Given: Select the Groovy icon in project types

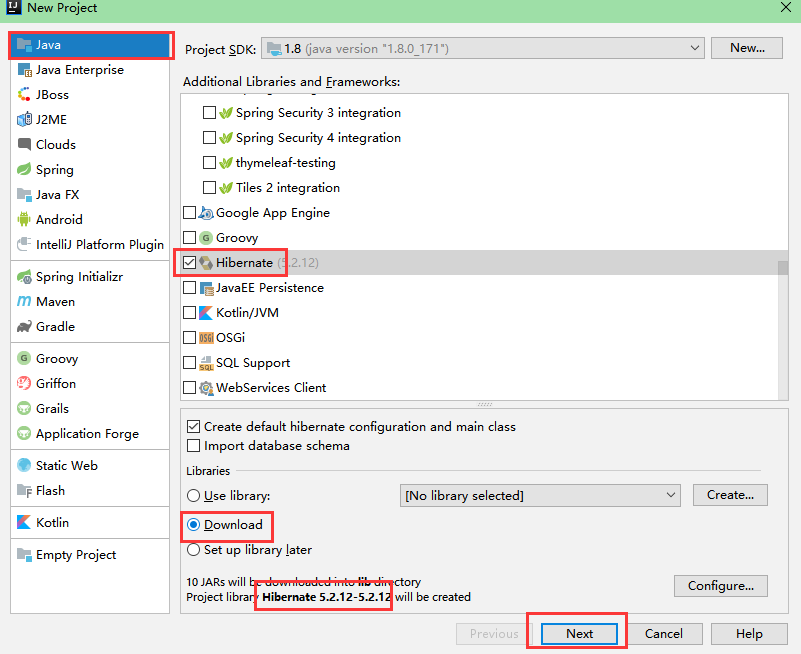Looking at the screenshot, I should pos(24,359).
